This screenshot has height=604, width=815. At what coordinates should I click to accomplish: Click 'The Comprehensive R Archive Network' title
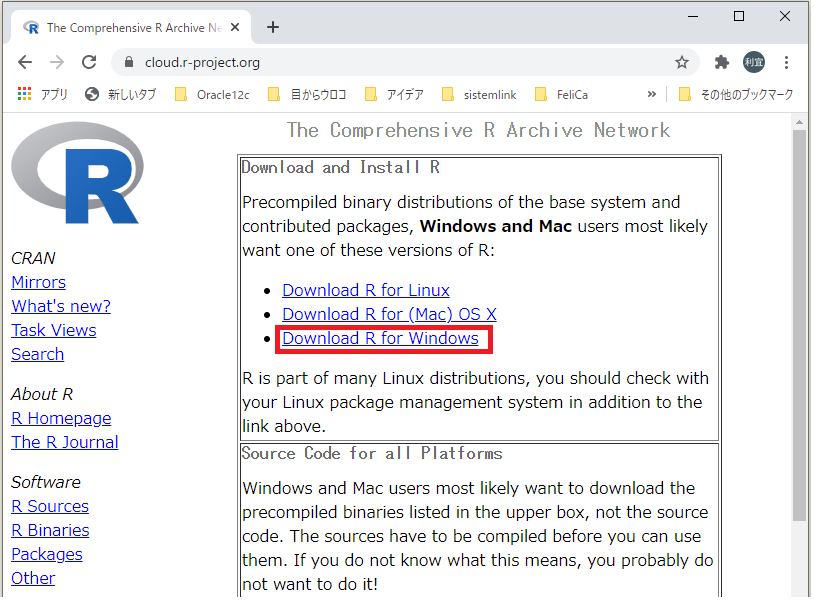(x=479, y=130)
